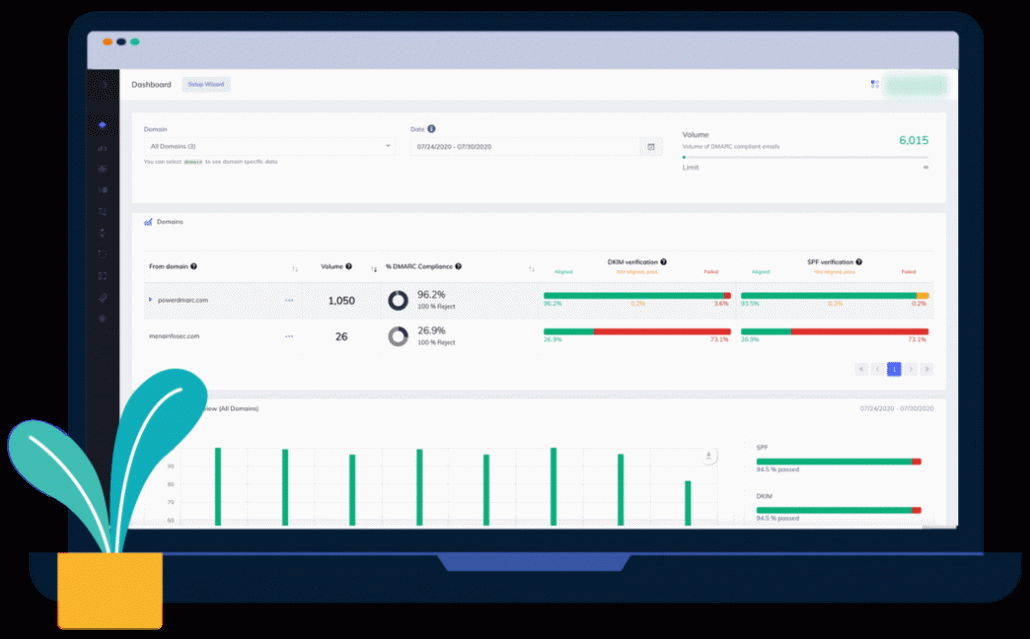Expand the sidebar with the top chevron
1030x639 pixels.
pos(104,85)
